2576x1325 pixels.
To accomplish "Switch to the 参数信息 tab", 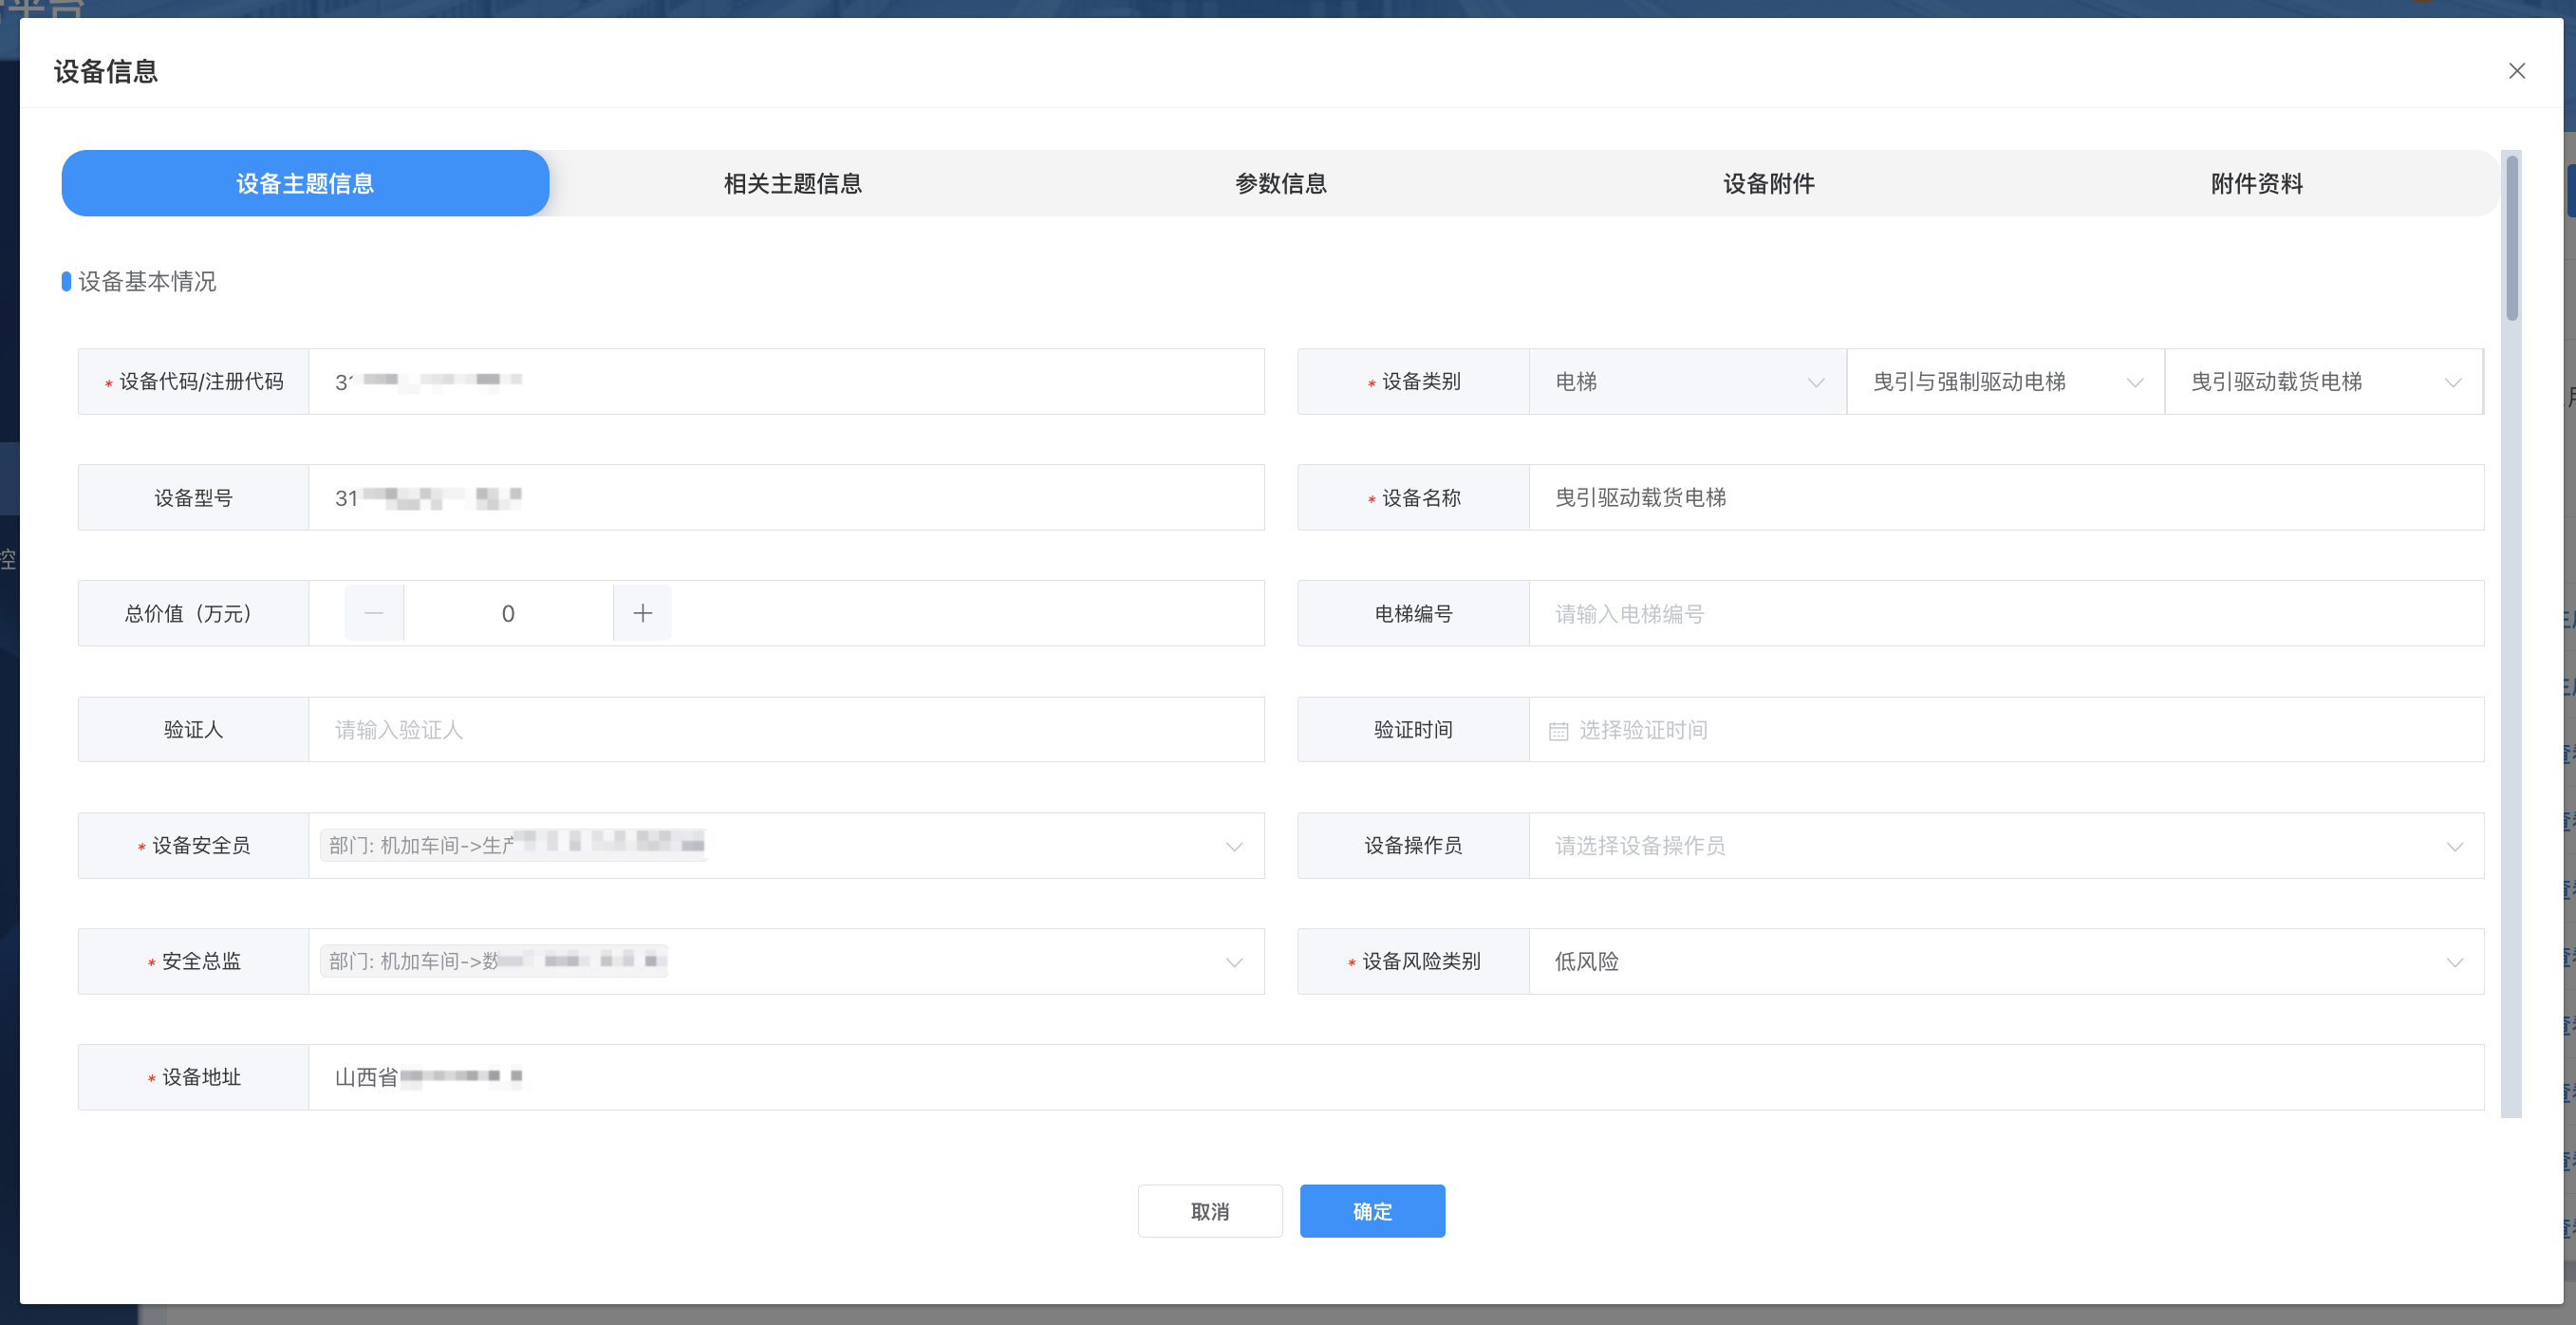I will (1280, 184).
